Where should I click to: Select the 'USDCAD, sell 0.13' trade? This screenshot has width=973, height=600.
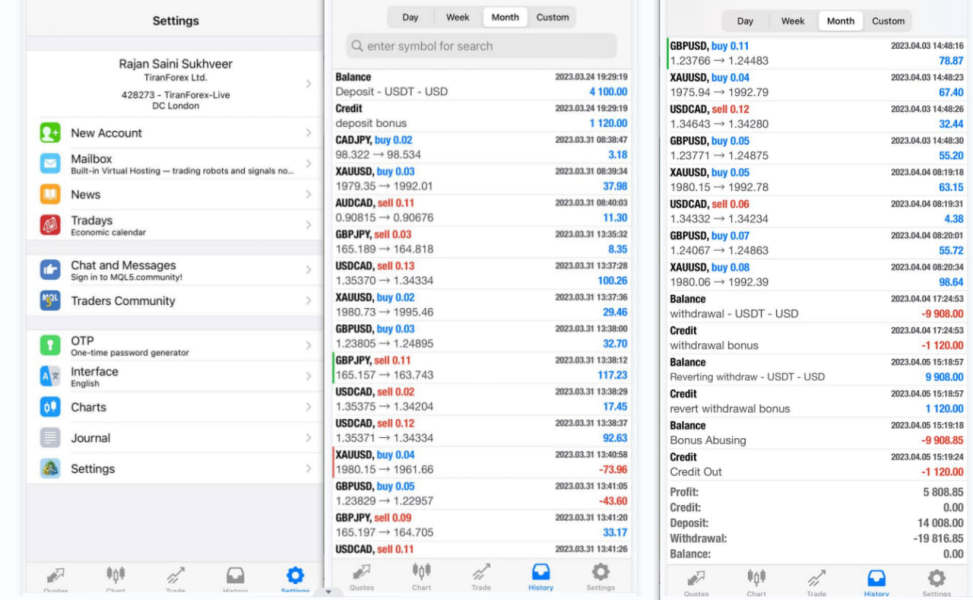482,274
